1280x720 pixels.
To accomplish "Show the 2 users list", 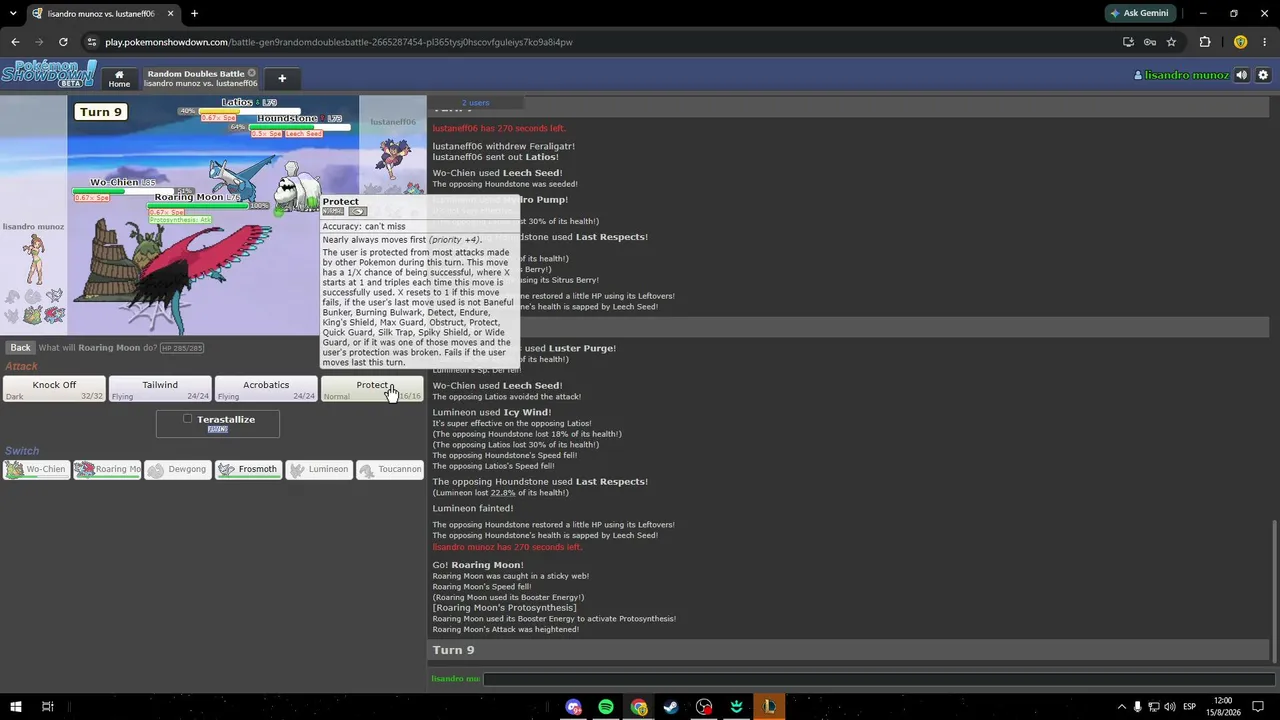I will pos(475,103).
